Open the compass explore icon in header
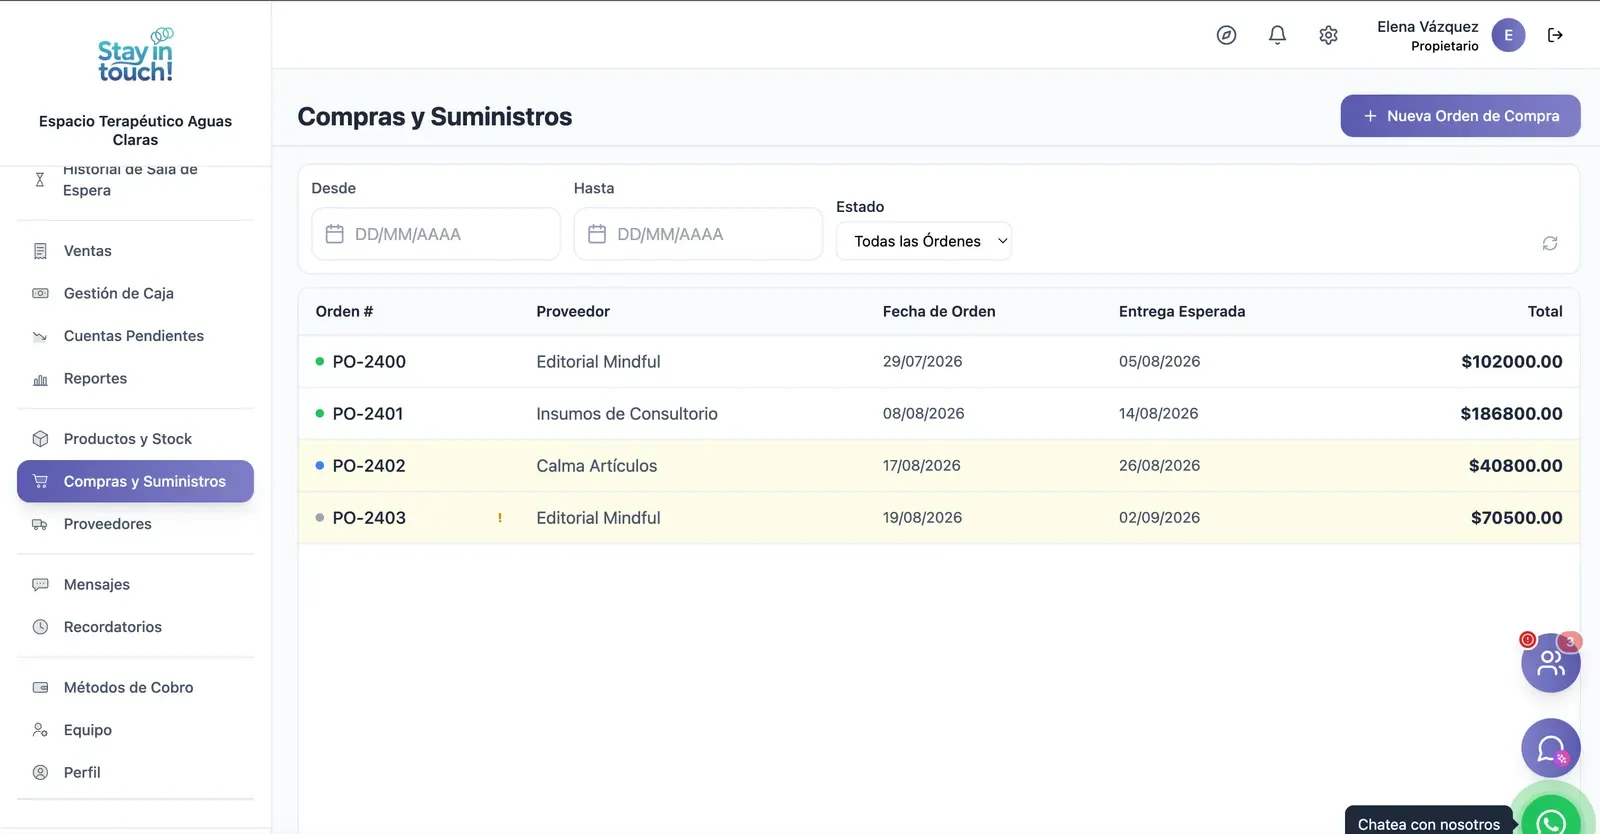 tap(1226, 35)
